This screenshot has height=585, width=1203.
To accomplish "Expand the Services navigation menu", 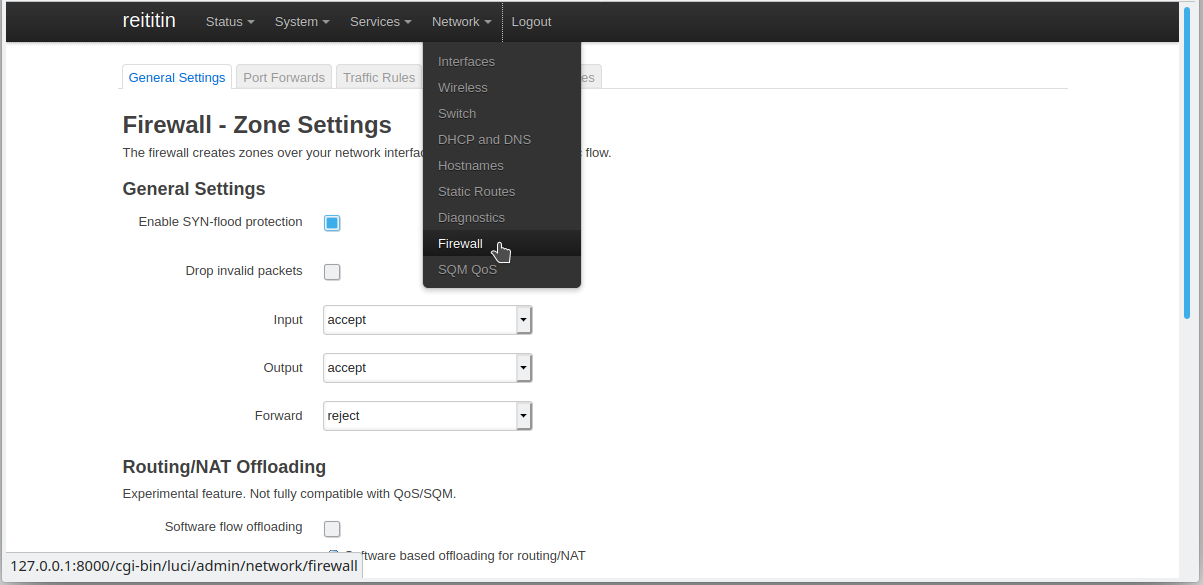I will pyautogui.click(x=380, y=22).
